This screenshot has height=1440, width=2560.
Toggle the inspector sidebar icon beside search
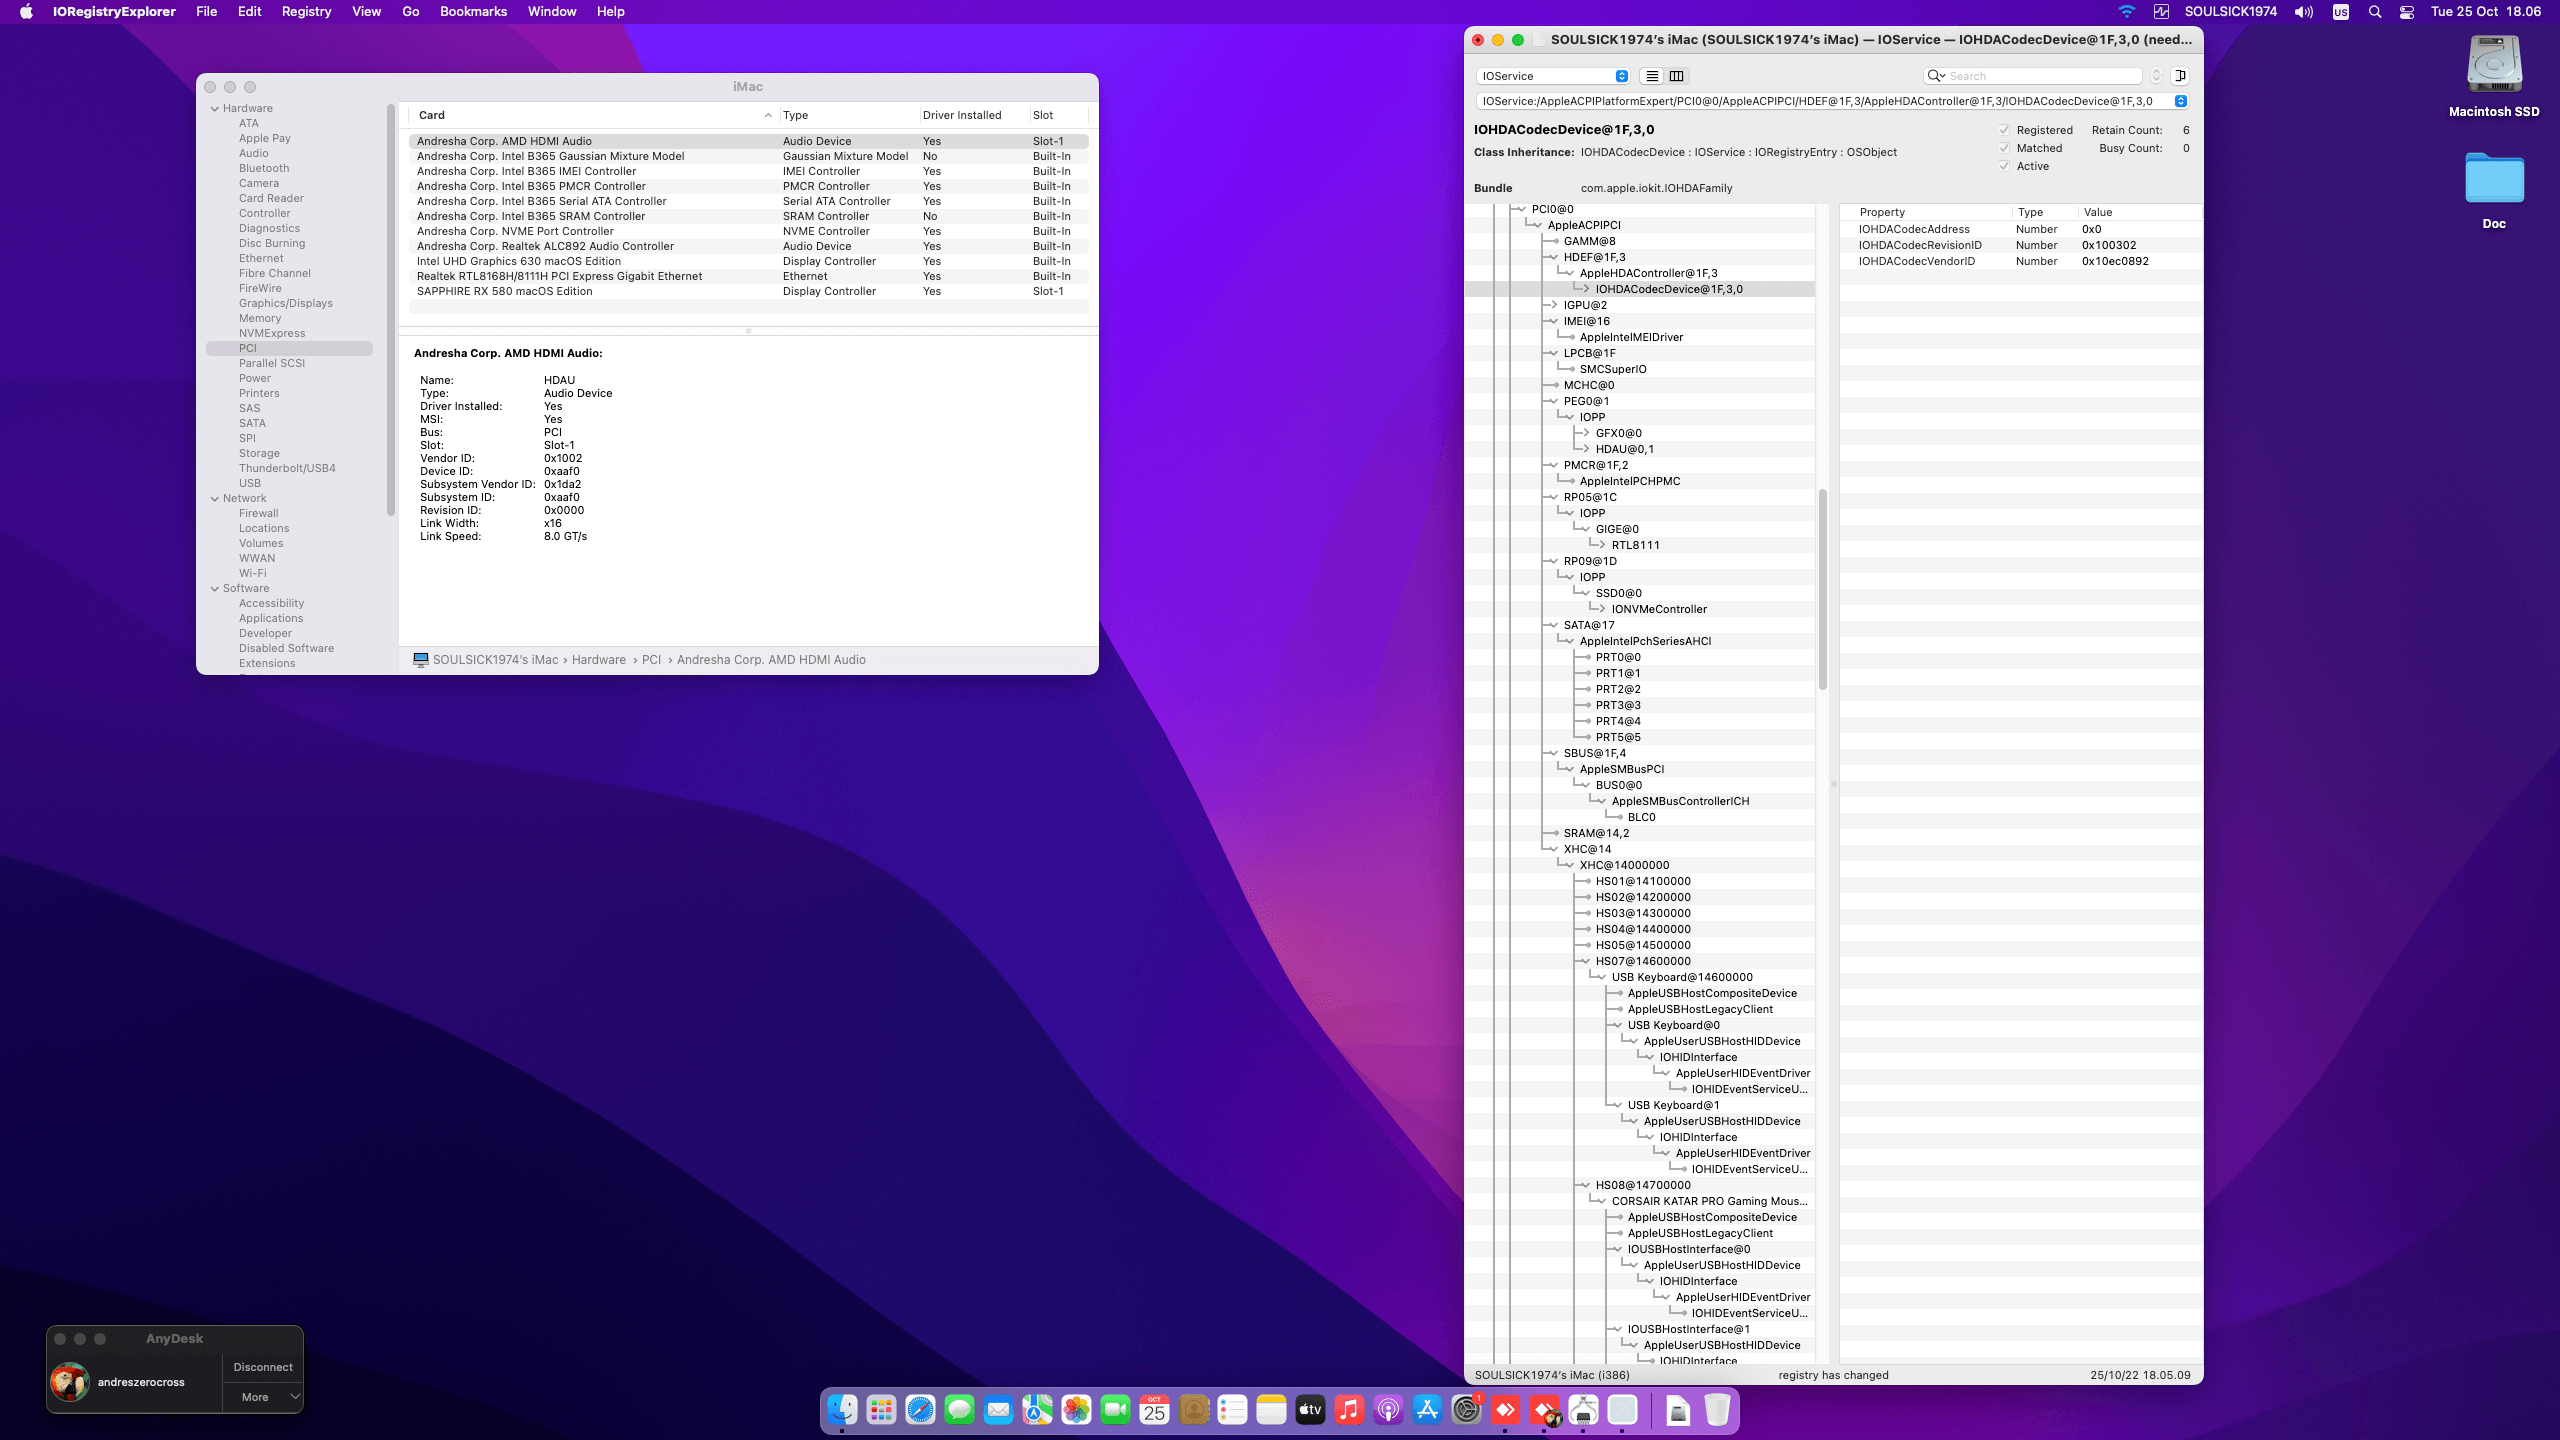tap(2181, 76)
